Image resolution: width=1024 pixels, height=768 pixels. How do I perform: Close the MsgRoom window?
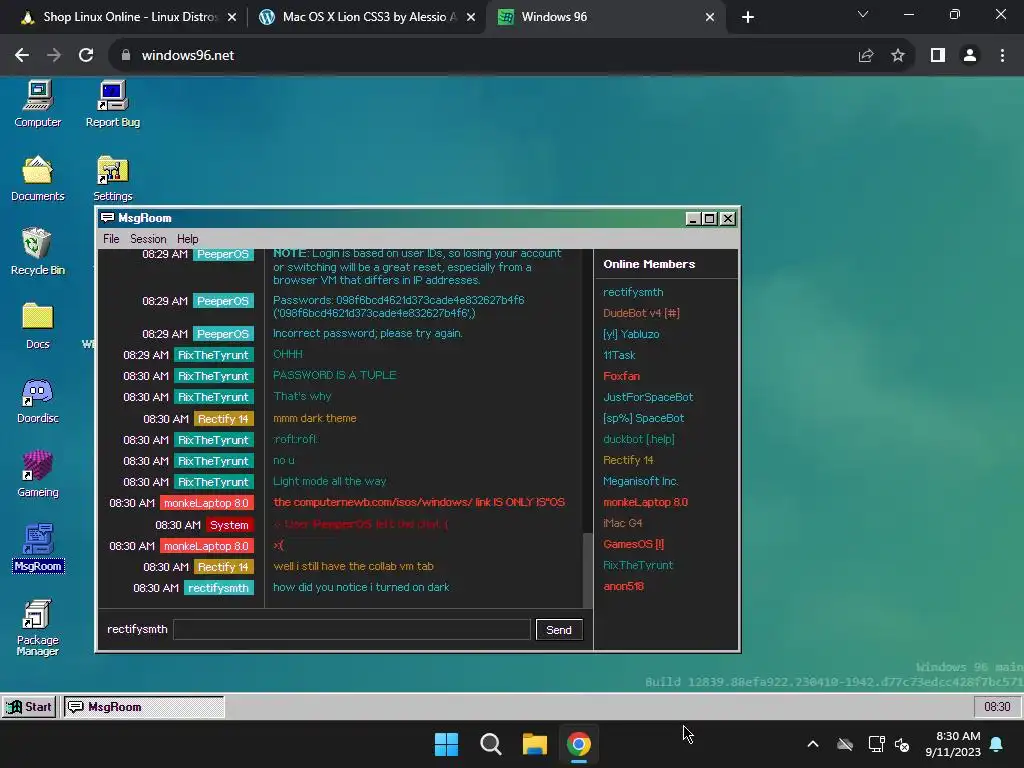(x=727, y=219)
